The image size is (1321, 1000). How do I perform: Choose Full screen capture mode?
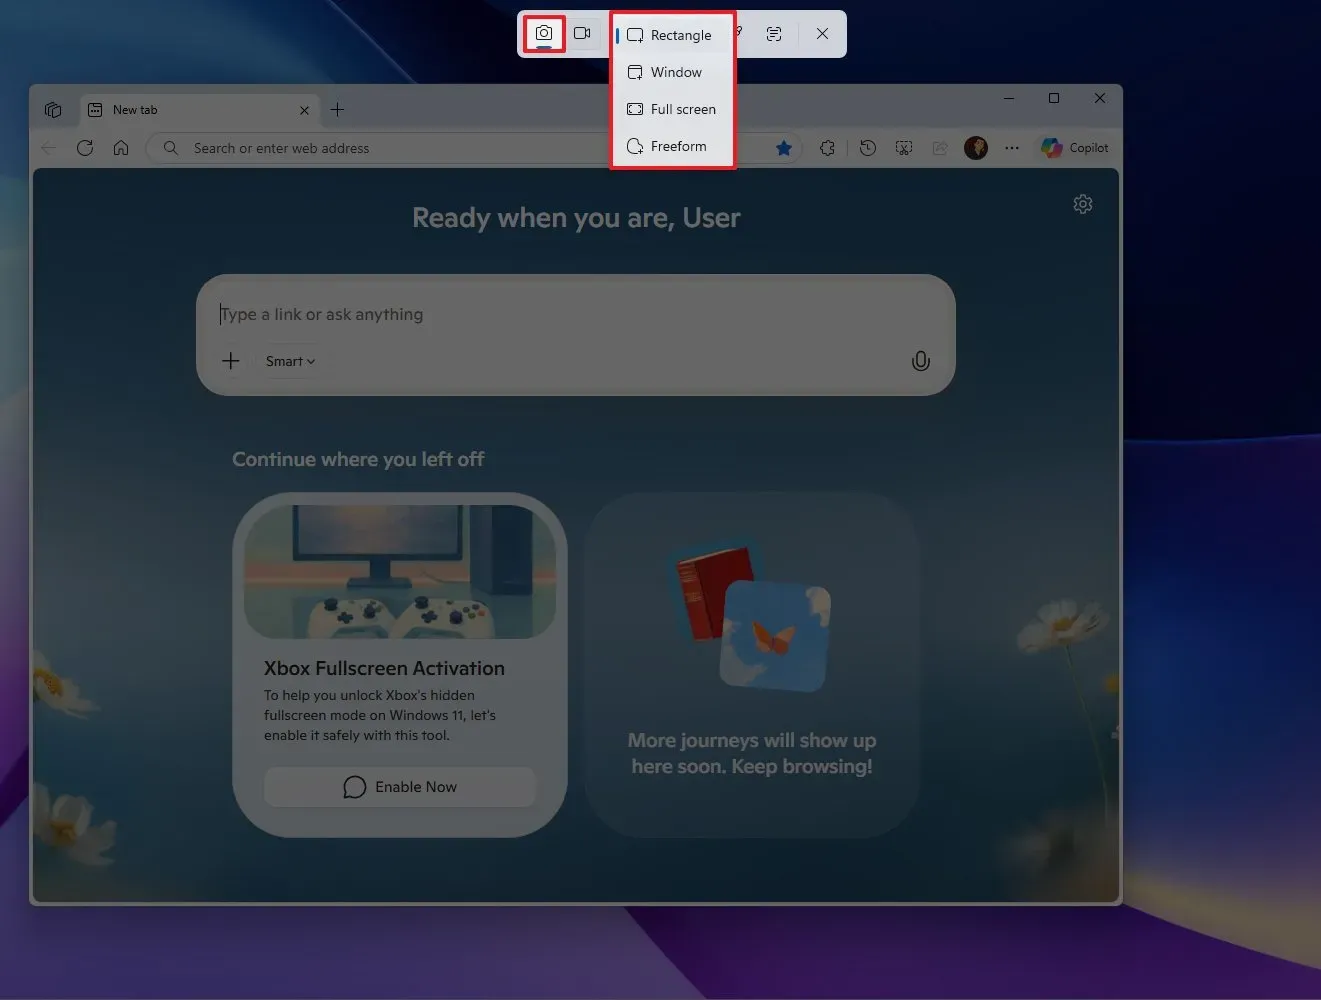(x=672, y=109)
